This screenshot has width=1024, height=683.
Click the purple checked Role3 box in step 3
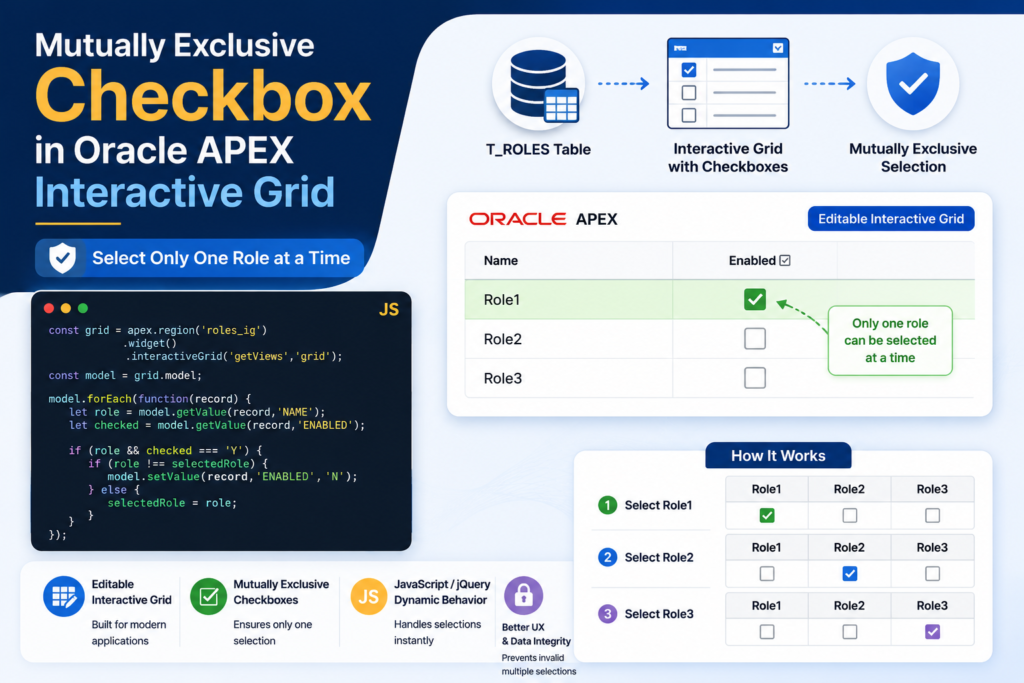[x=933, y=632]
